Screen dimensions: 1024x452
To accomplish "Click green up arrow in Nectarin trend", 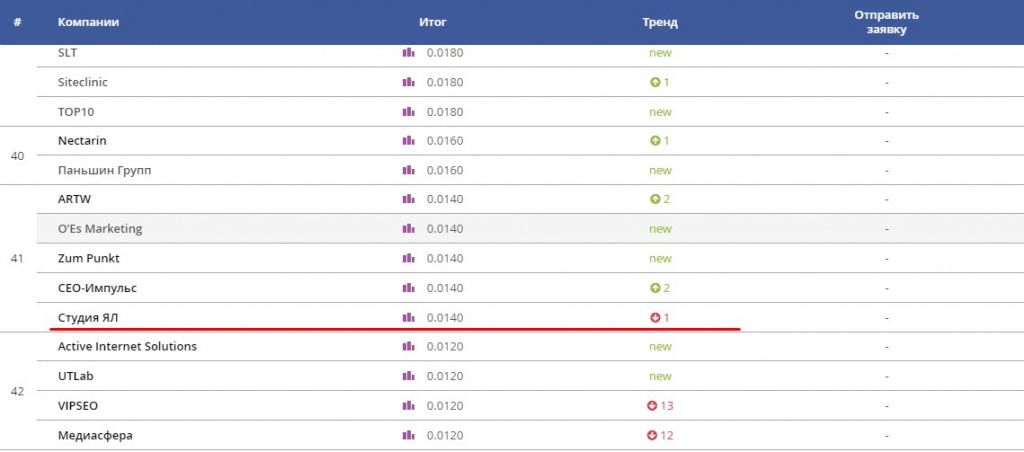I will [655, 140].
